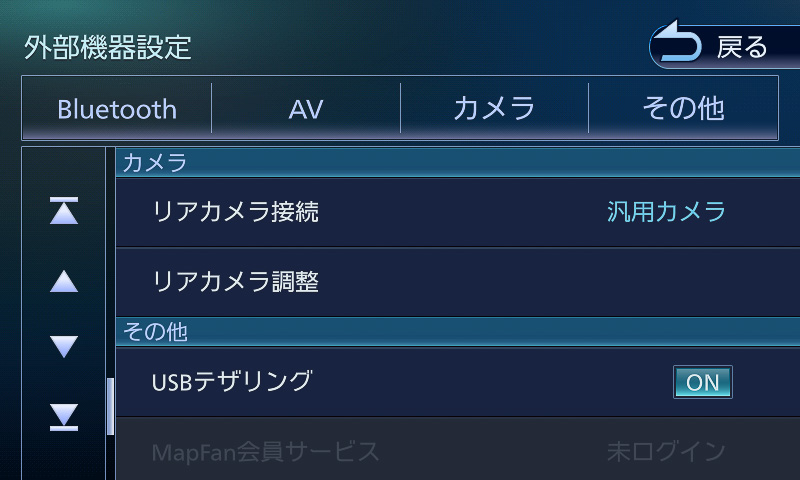Open MapFan会員サービス entry
The height and width of the screenshot is (480, 800).
tap(266, 451)
